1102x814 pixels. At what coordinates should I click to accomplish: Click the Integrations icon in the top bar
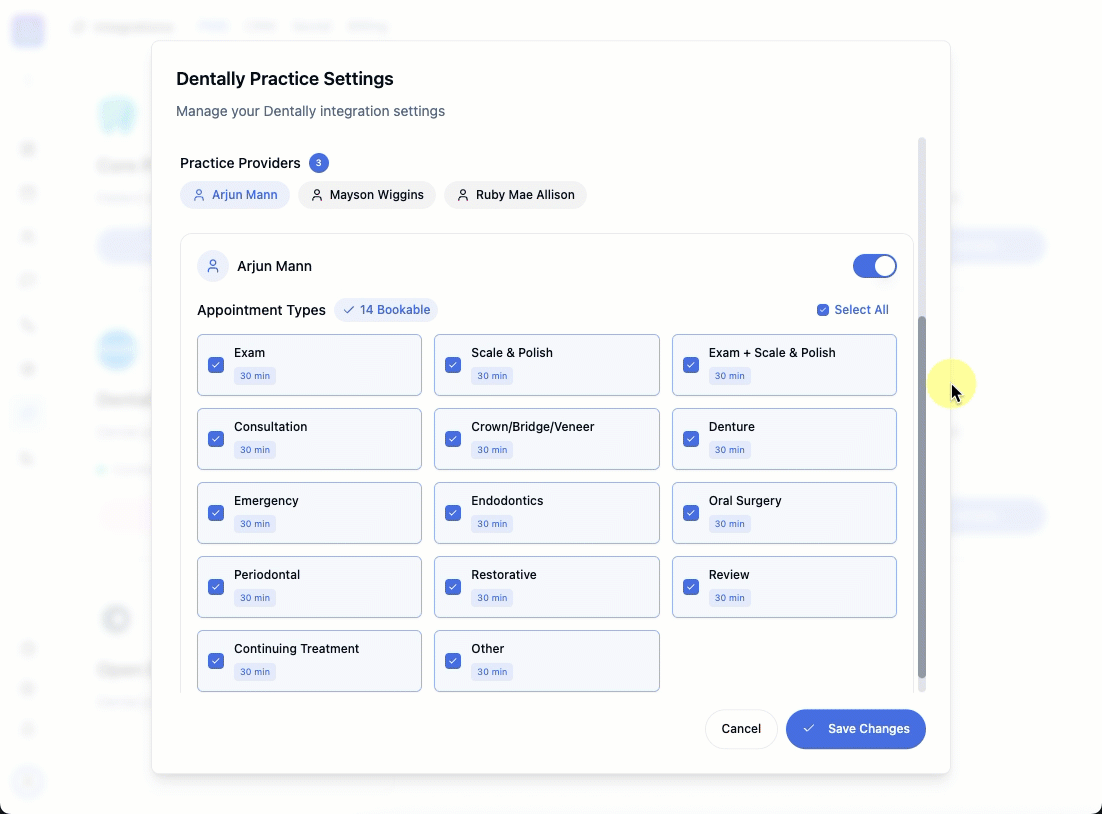80,27
